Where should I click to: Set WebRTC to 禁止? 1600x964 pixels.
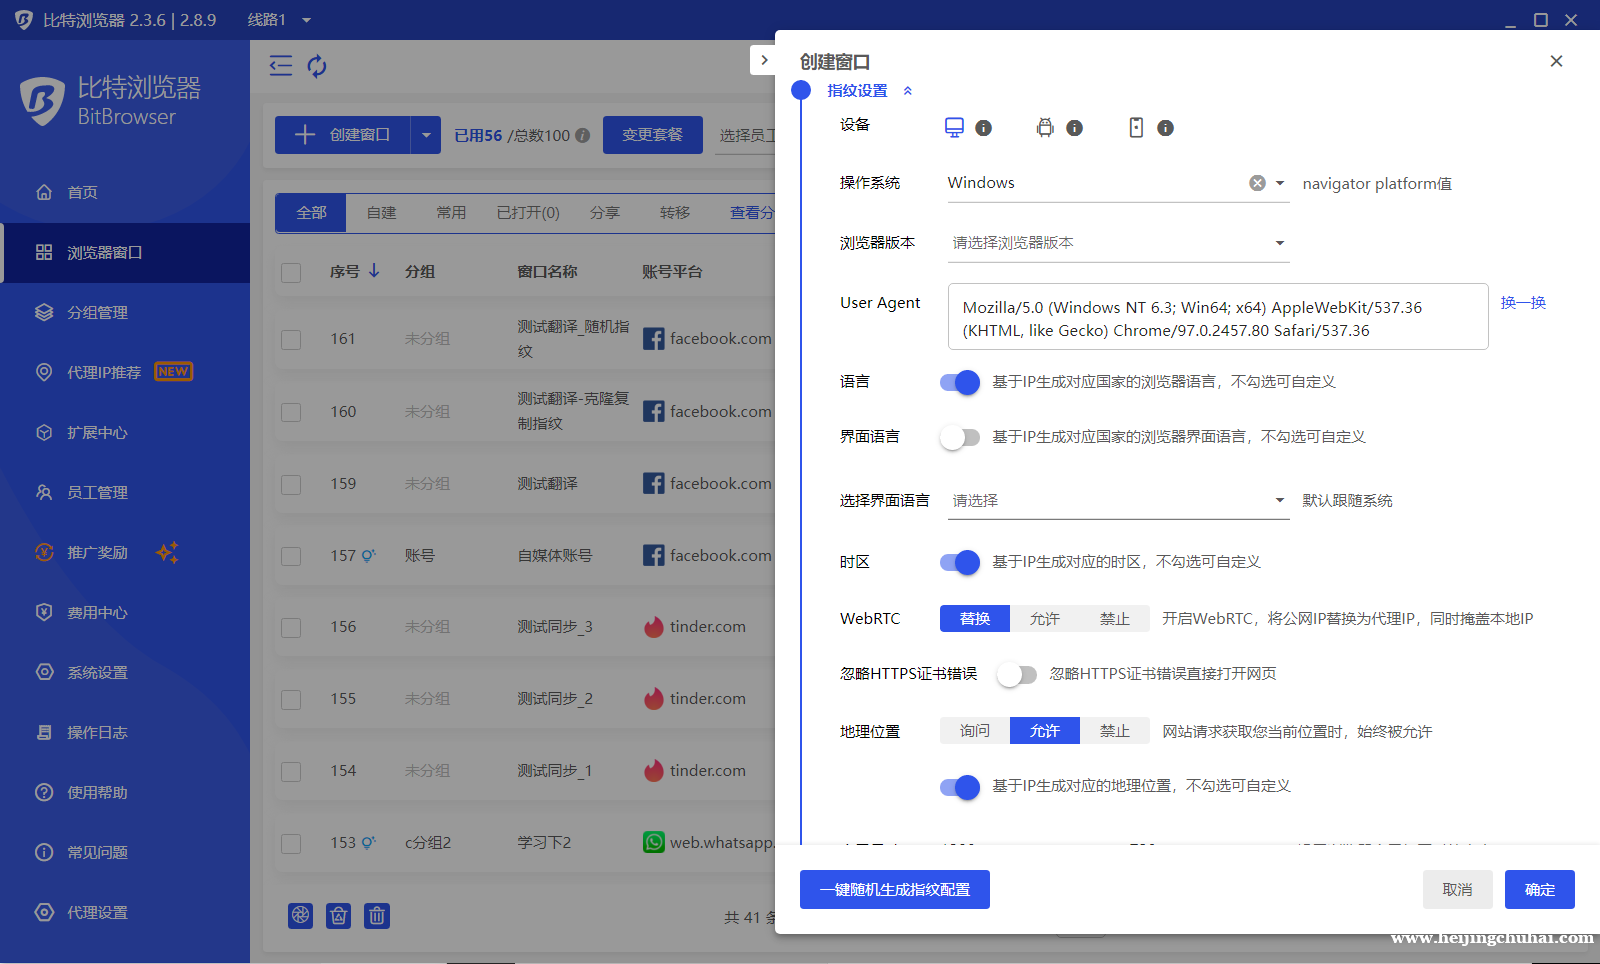tap(1115, 619)
